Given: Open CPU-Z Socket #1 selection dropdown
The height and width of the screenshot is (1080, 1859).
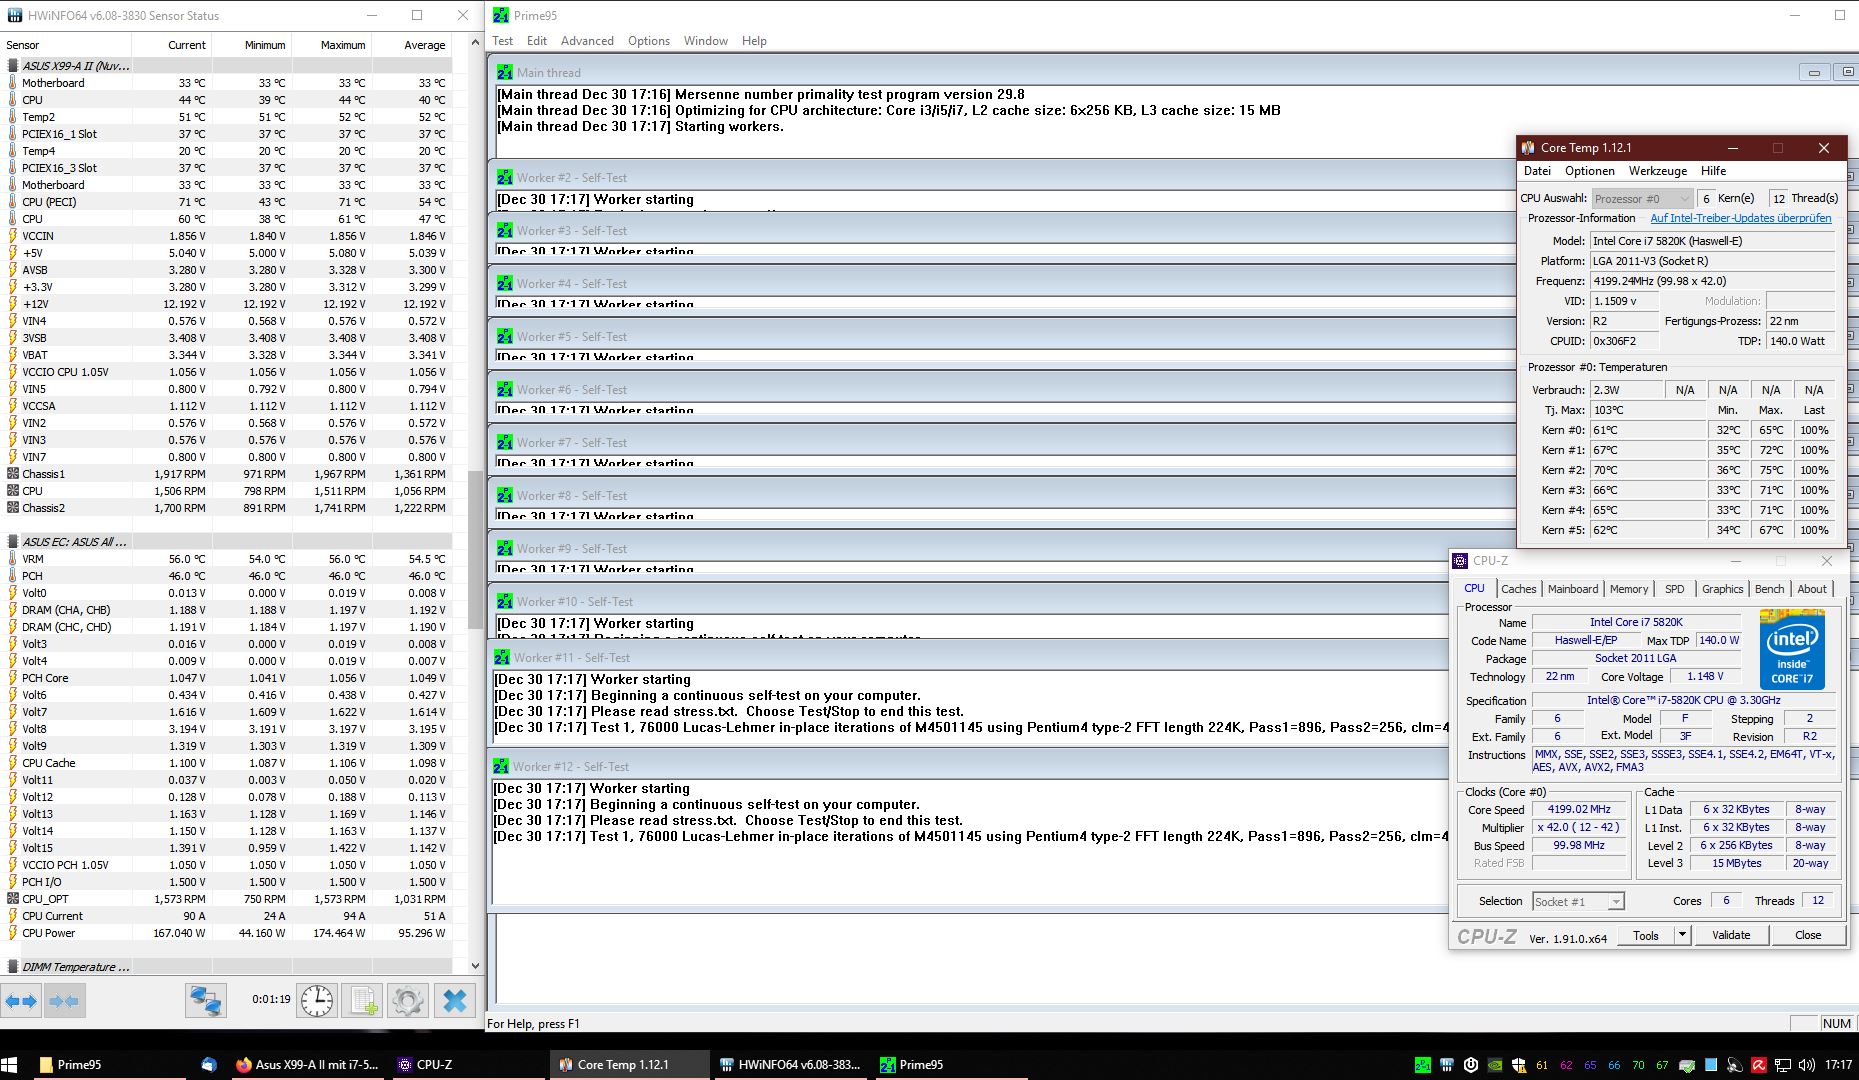Looking at the screenshot, I should [1578, 901].
